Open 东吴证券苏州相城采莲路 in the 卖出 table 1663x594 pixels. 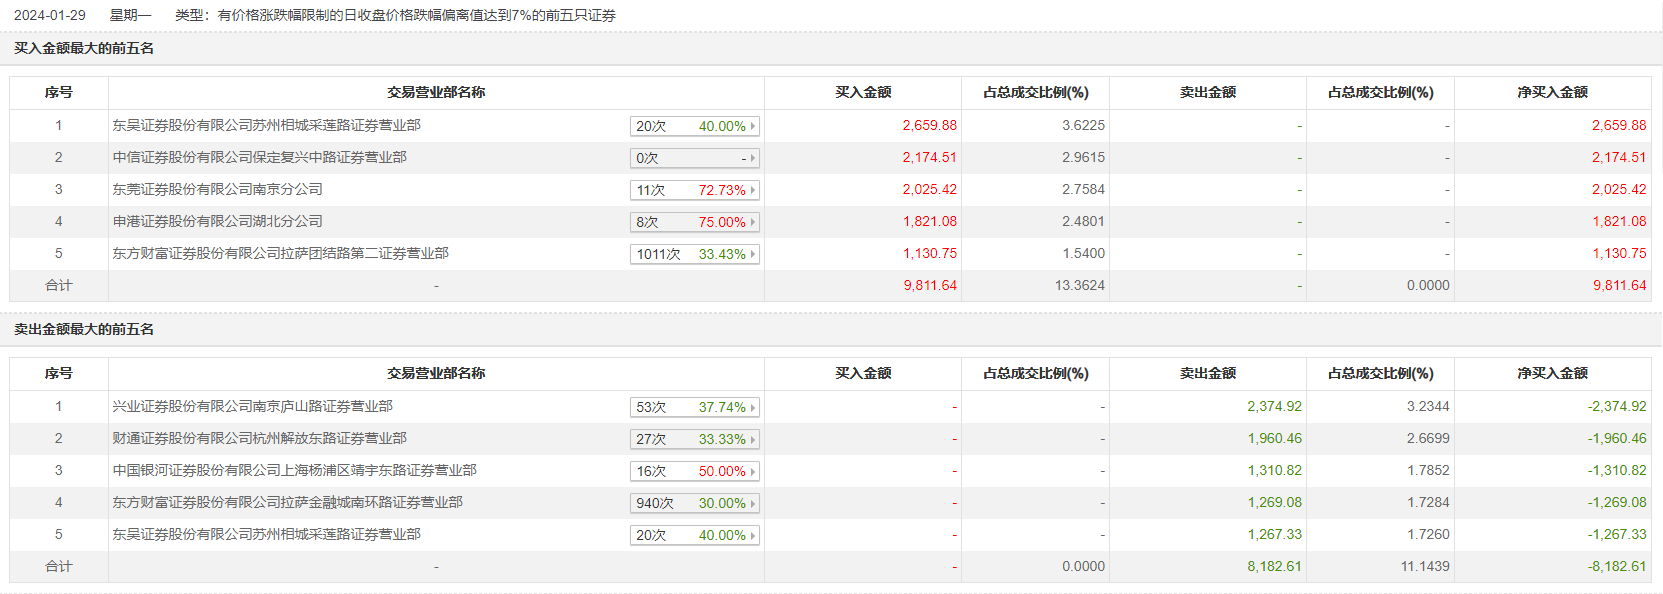[266, 534]
